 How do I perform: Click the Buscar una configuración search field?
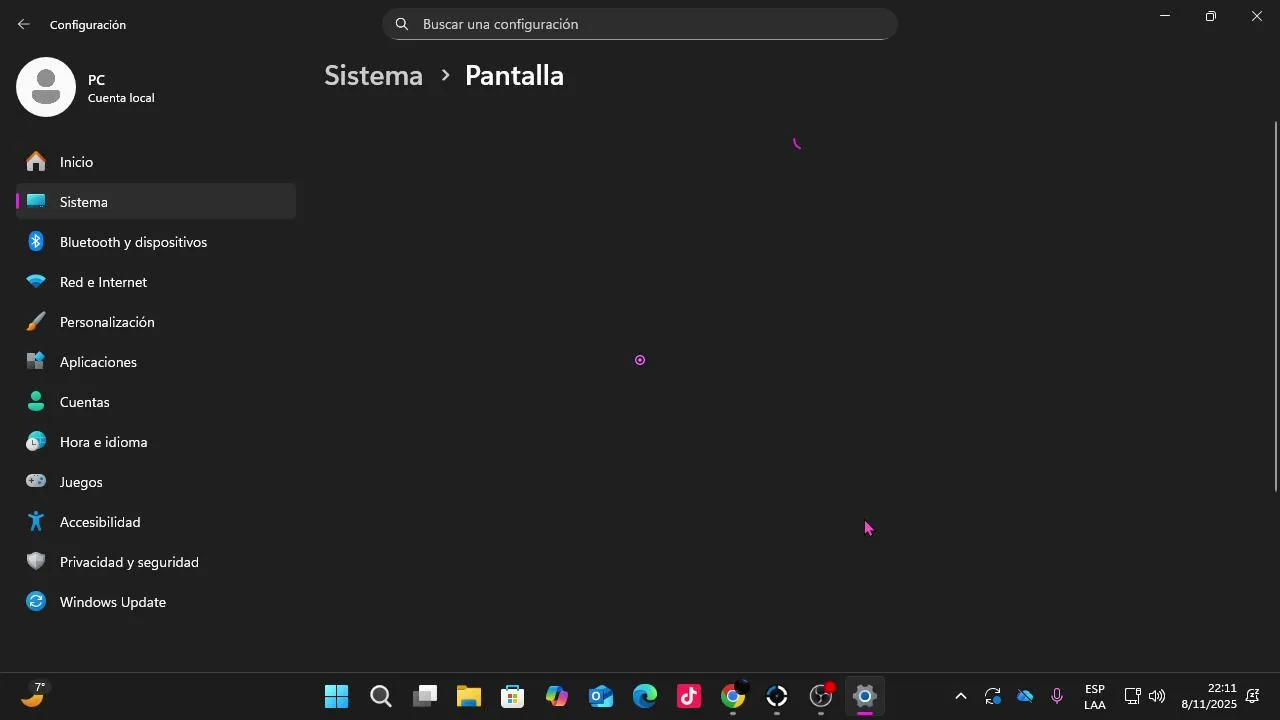[x=640, y=24]
